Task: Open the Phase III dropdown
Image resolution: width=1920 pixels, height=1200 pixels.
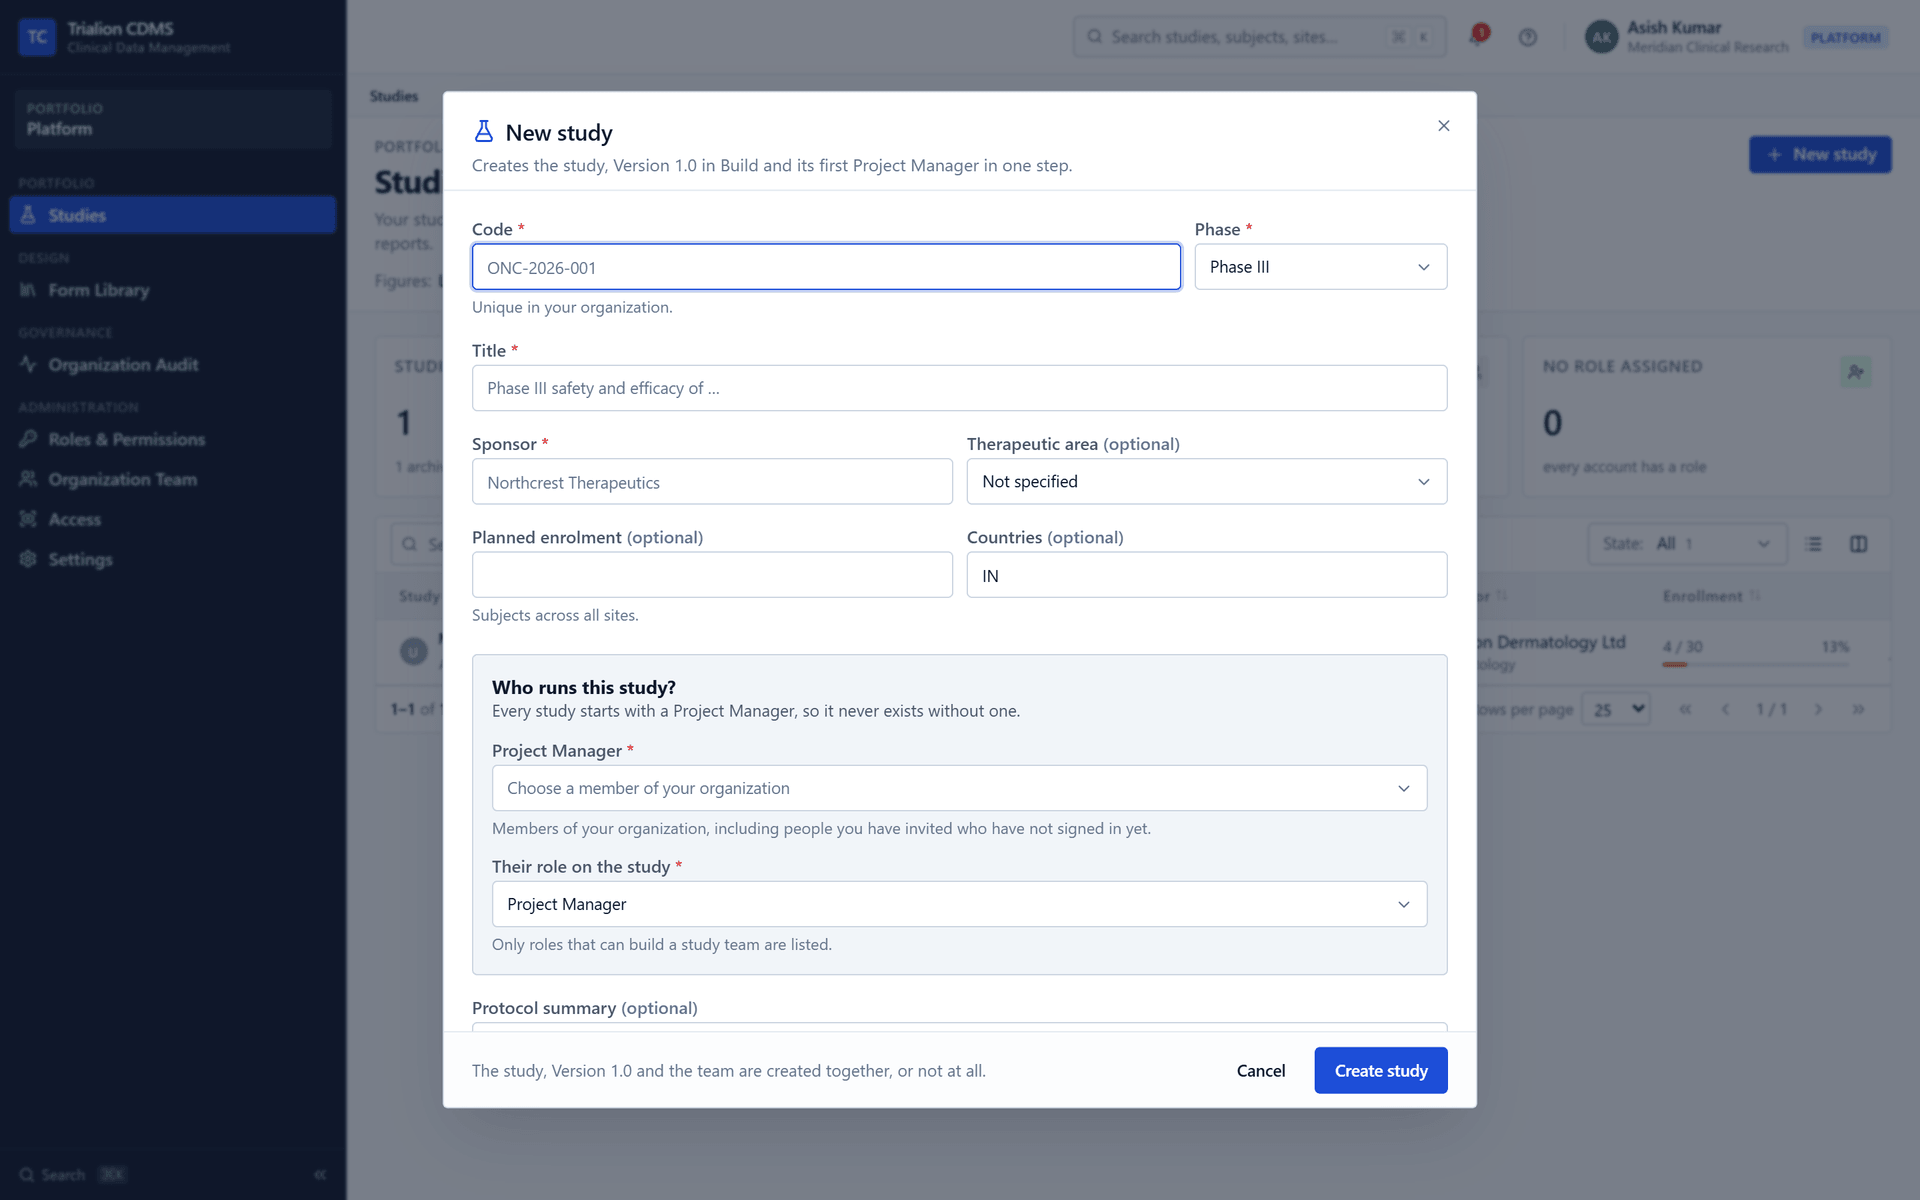Action: pos(1320,267)
